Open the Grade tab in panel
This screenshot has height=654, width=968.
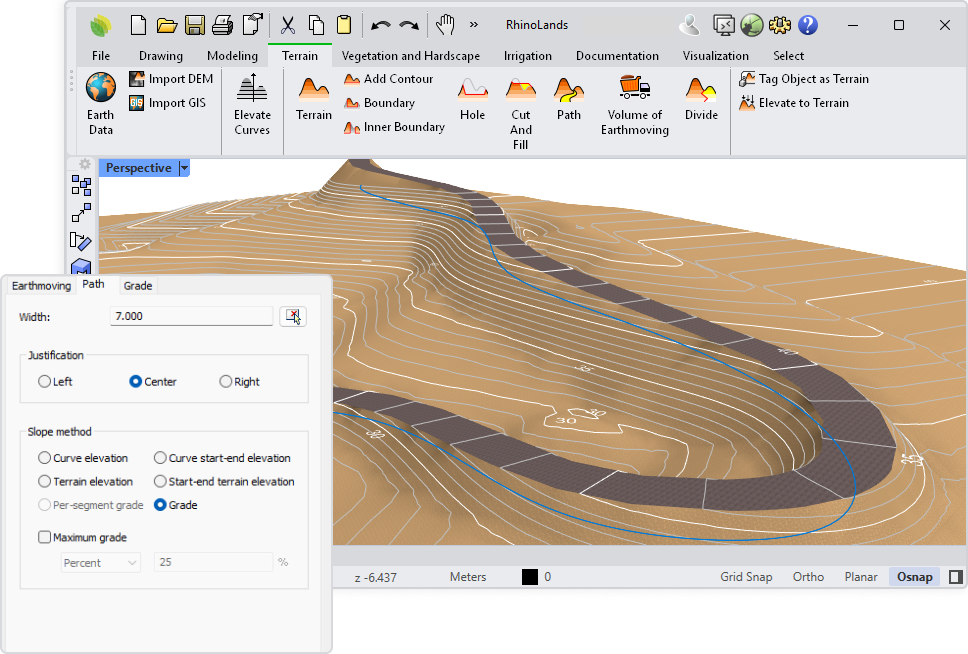pyautogui.click(x=138, y=286)
